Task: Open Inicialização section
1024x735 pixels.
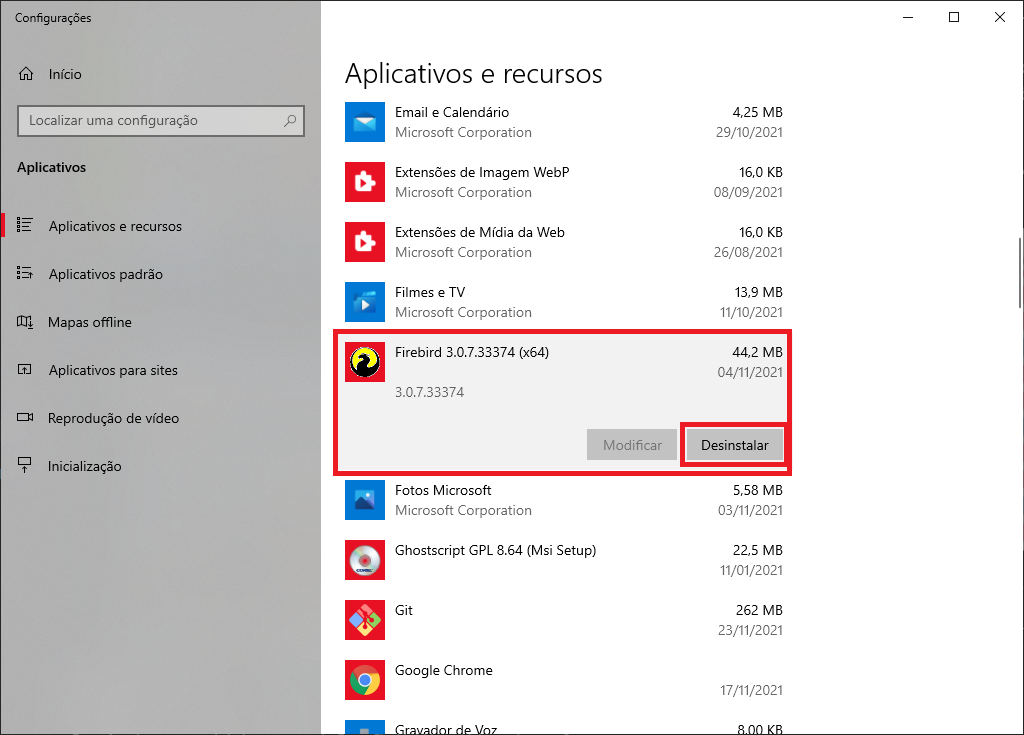Action: click(x=84, y=466)
